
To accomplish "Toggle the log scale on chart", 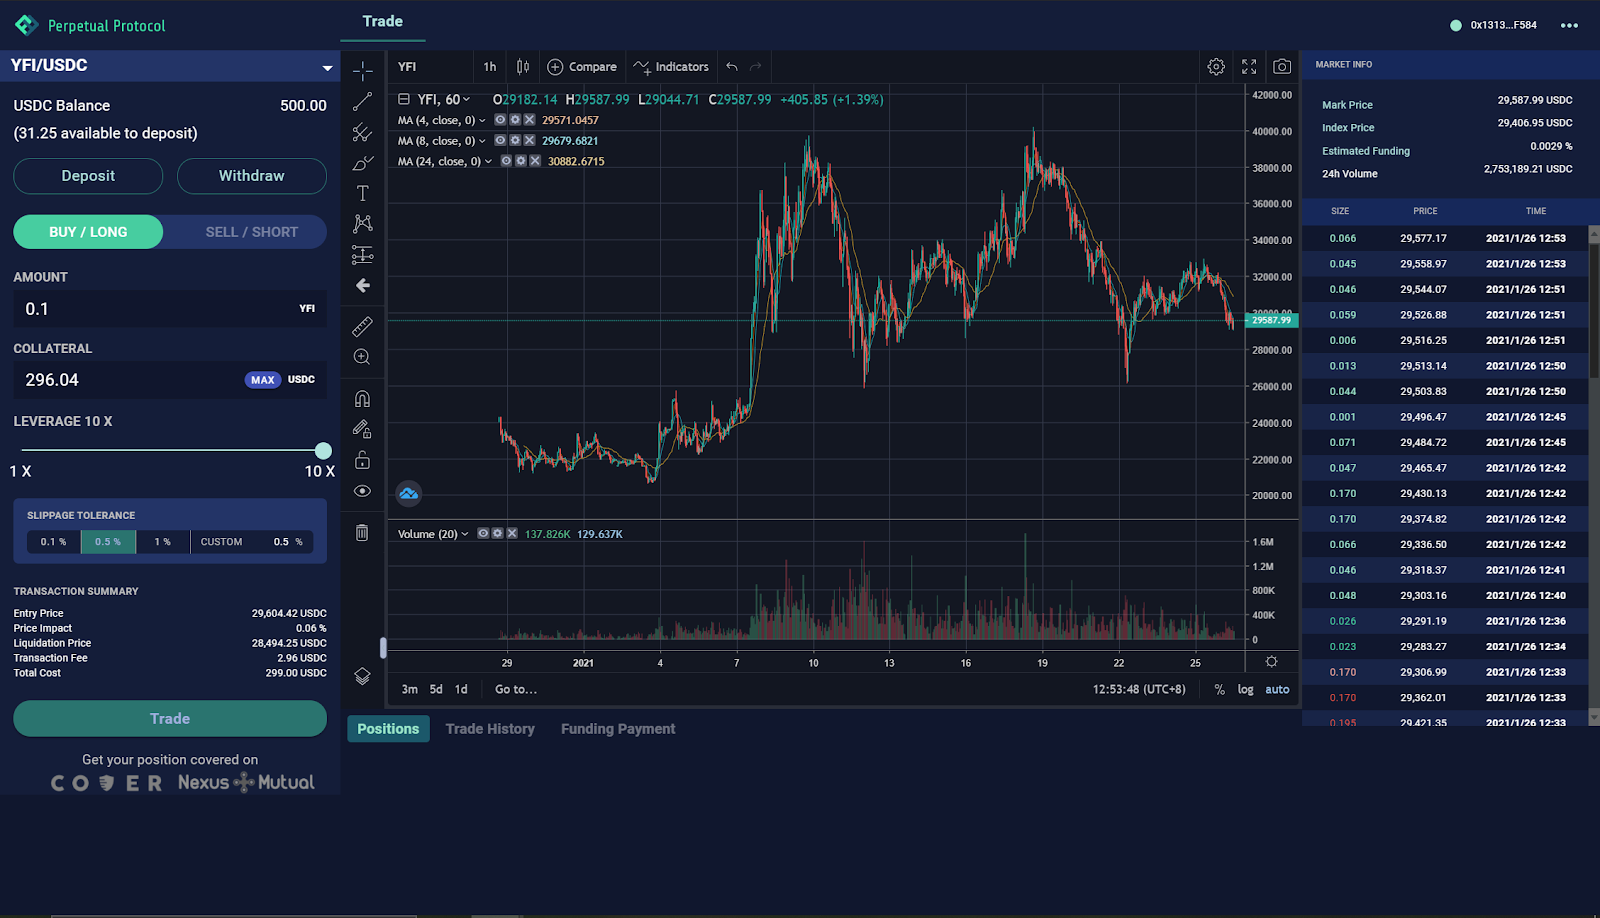I will point(1245,690).
